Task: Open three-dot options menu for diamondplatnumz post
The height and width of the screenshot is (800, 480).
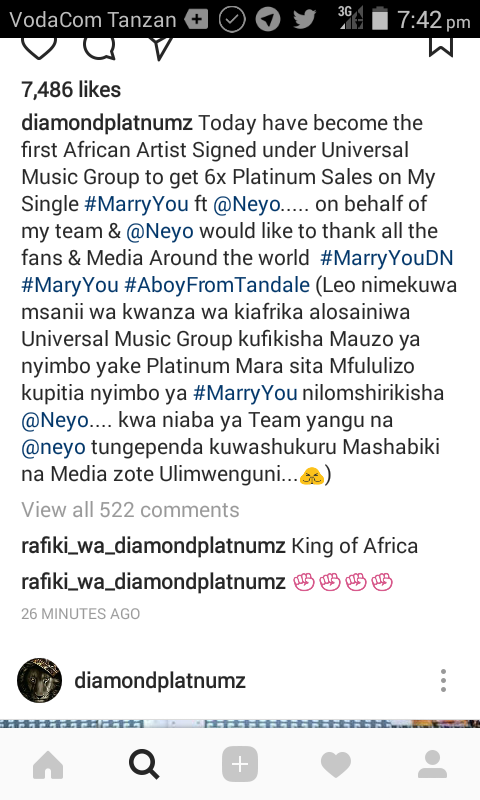Action: click(x=443, y=681)
